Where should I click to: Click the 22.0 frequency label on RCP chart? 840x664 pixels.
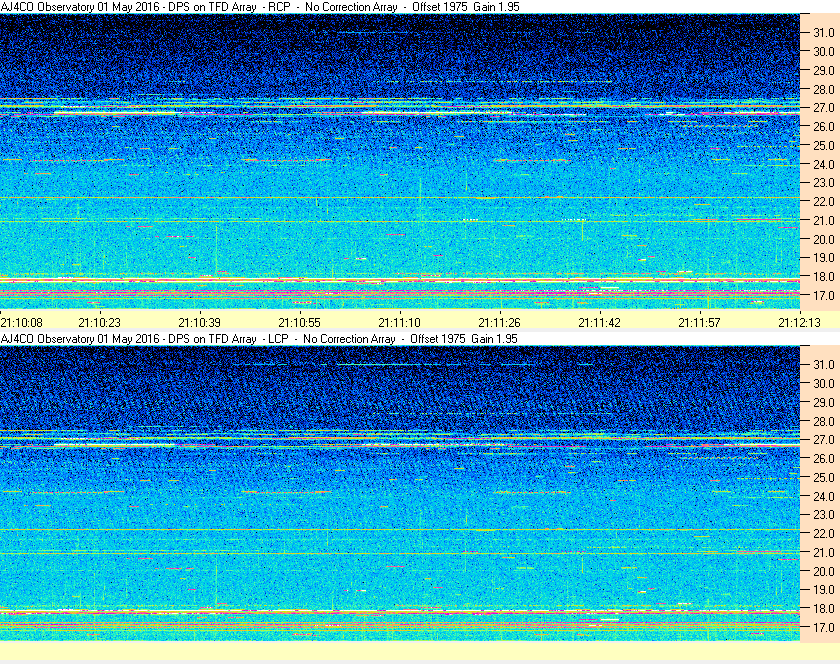824,202
